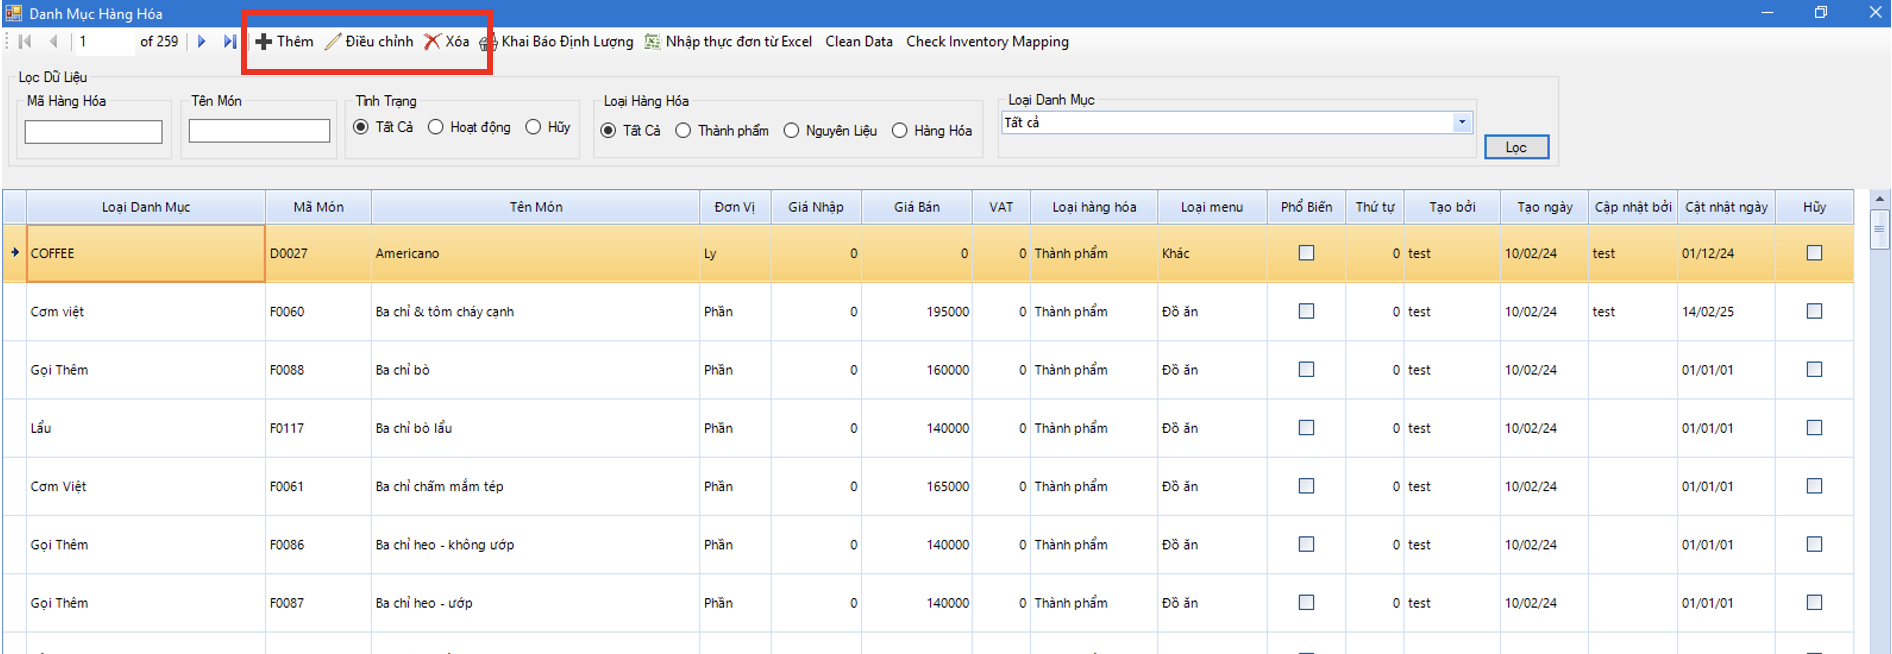This screenshot has height=654, width=1892.
Task: Focus the Mã Hàng Hóa filter field
Action: 93,131
